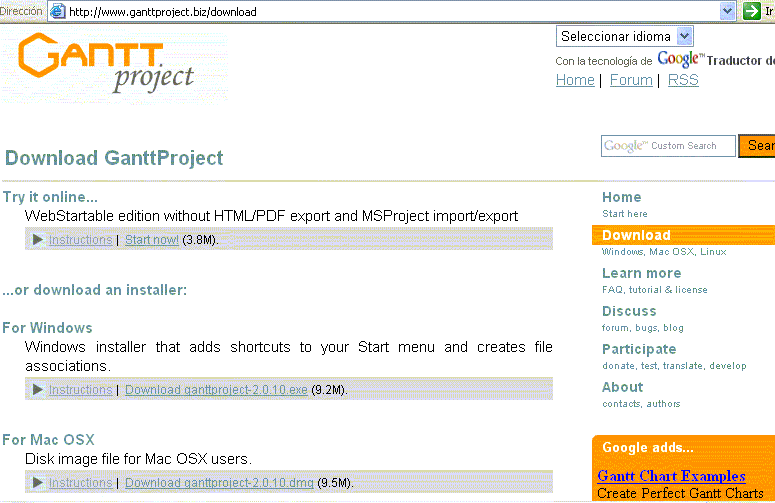Open the Home link in top navigation
This screenshot has height=503, width=775.
575,80
